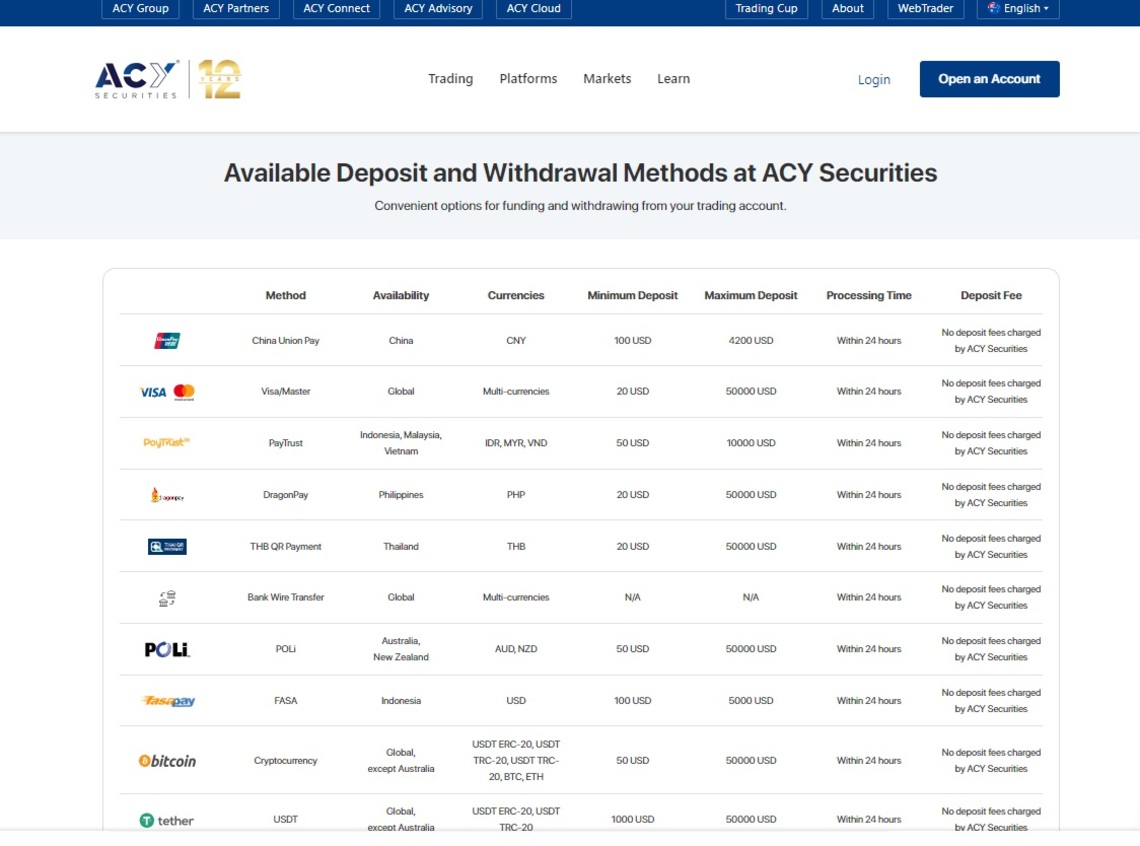Click the Australia, New Zealand availability cell
The width and height of the screenshot is (1140, 846).
pyautogui.click(x=401, y=648)
